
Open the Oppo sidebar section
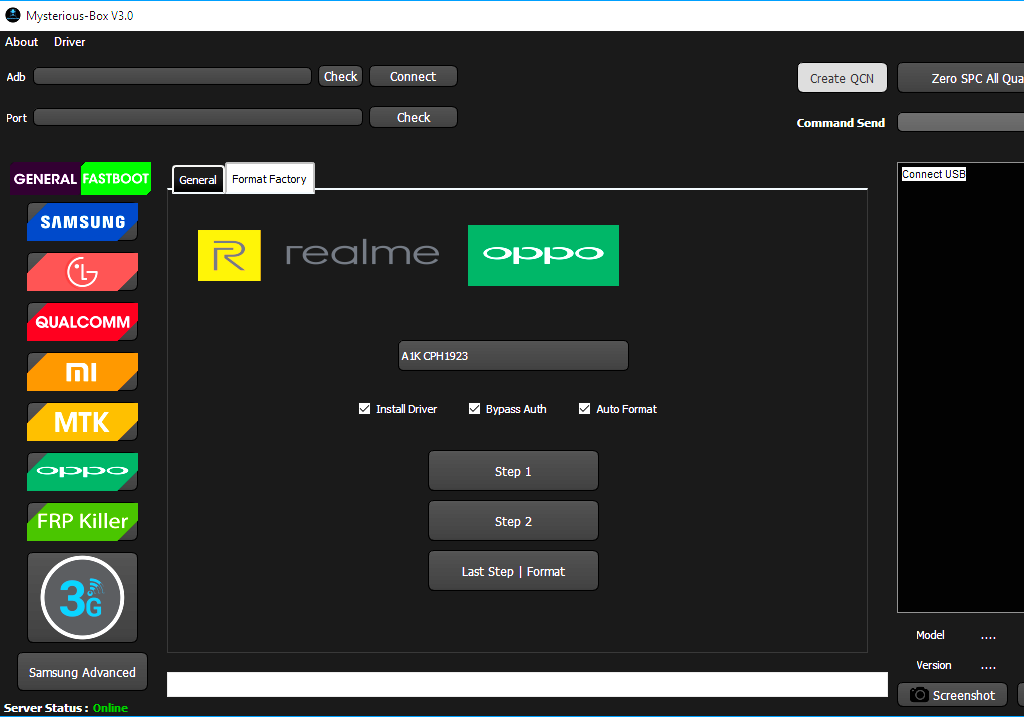tap(82, 471)
